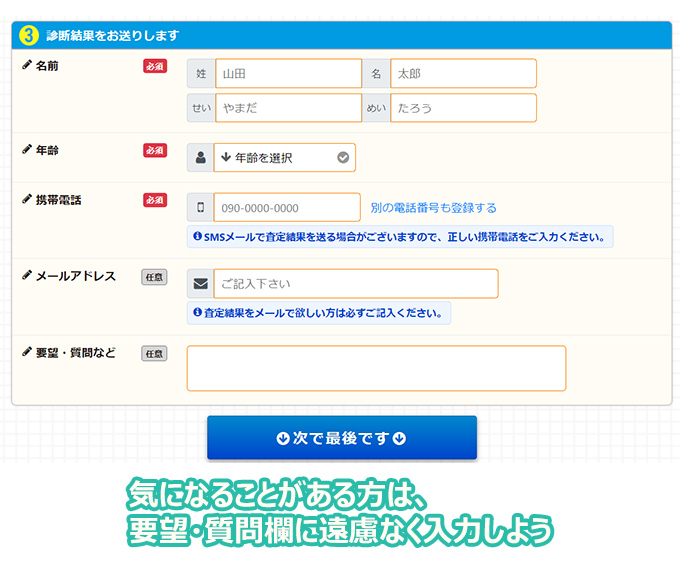Click the down-arrow icon right of 次で最後です
The width and height of the screenshot is (680, 569).
coord(399,438)
